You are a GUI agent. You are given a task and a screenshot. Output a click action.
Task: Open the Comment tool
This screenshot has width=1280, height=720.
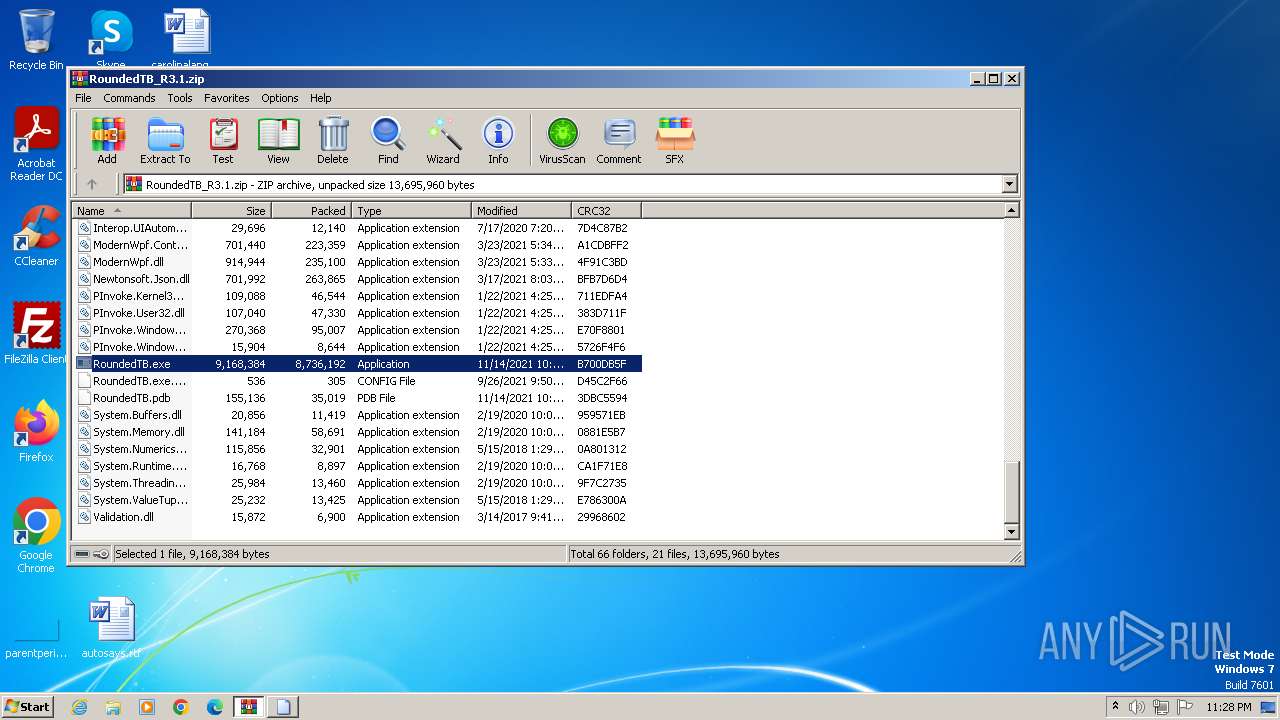[x=619, y=140]
